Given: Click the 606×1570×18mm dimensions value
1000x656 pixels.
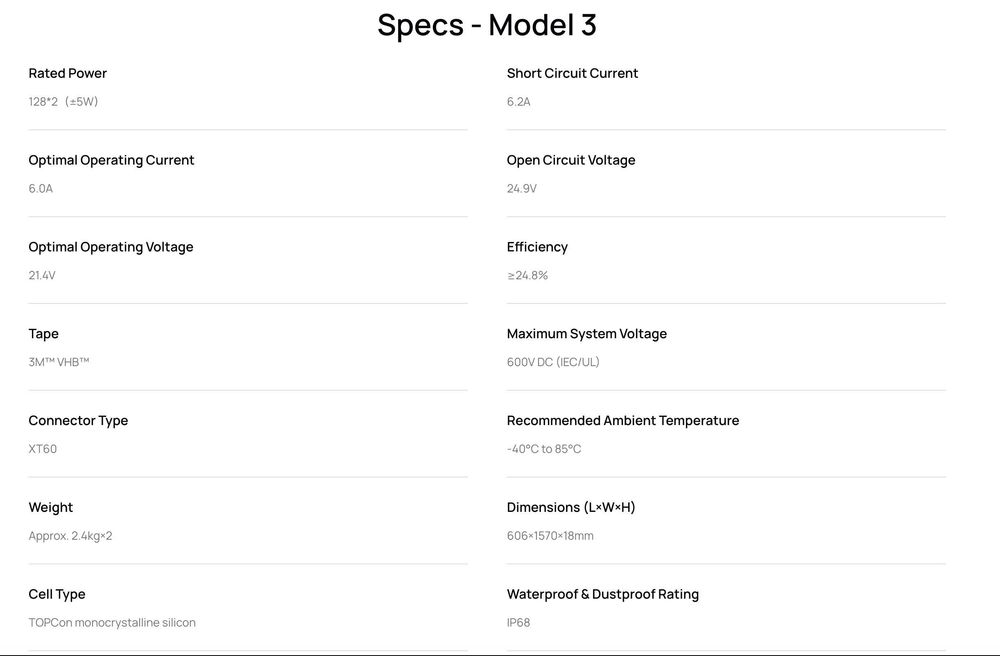Looking at the screenshot, I should (550, 536).
